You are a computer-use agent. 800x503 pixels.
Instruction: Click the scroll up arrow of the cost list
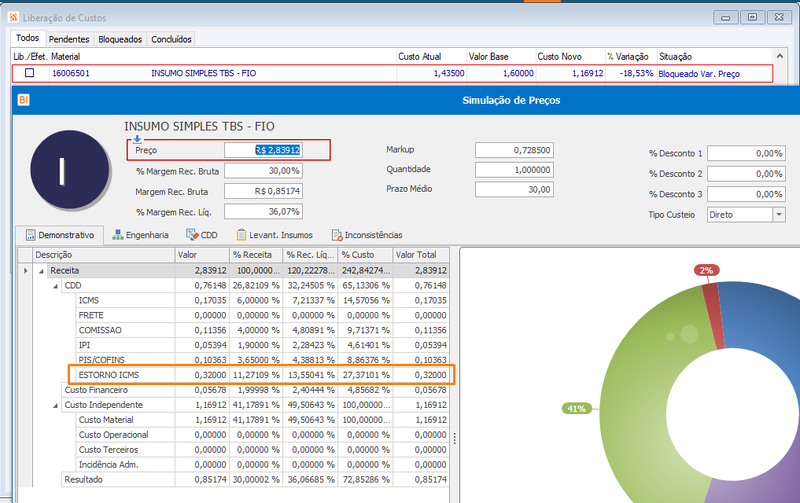point(779,56)
